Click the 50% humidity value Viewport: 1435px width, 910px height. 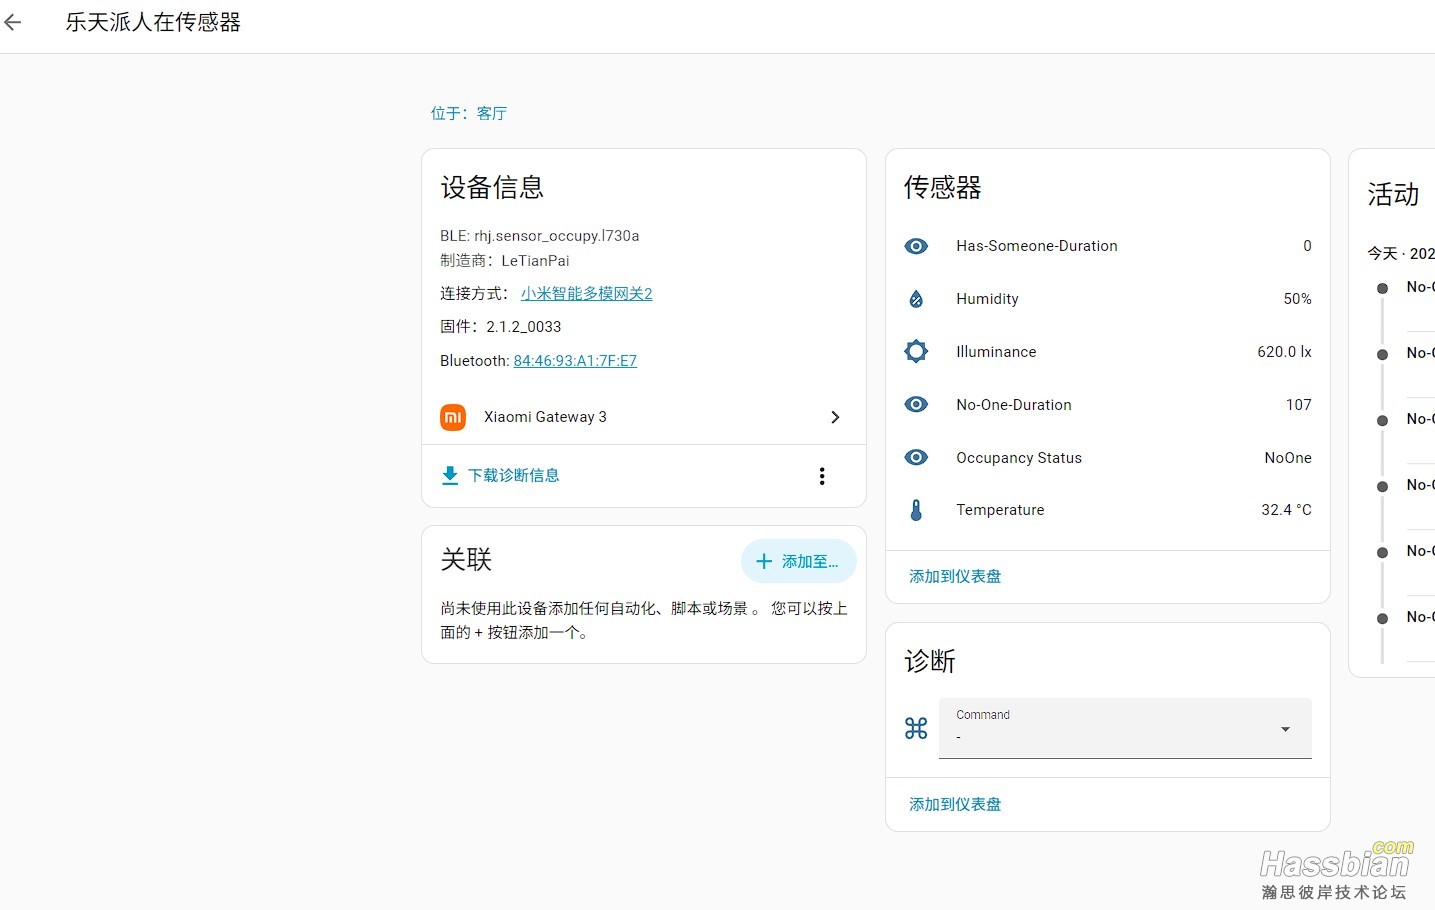pos(1297,299)
